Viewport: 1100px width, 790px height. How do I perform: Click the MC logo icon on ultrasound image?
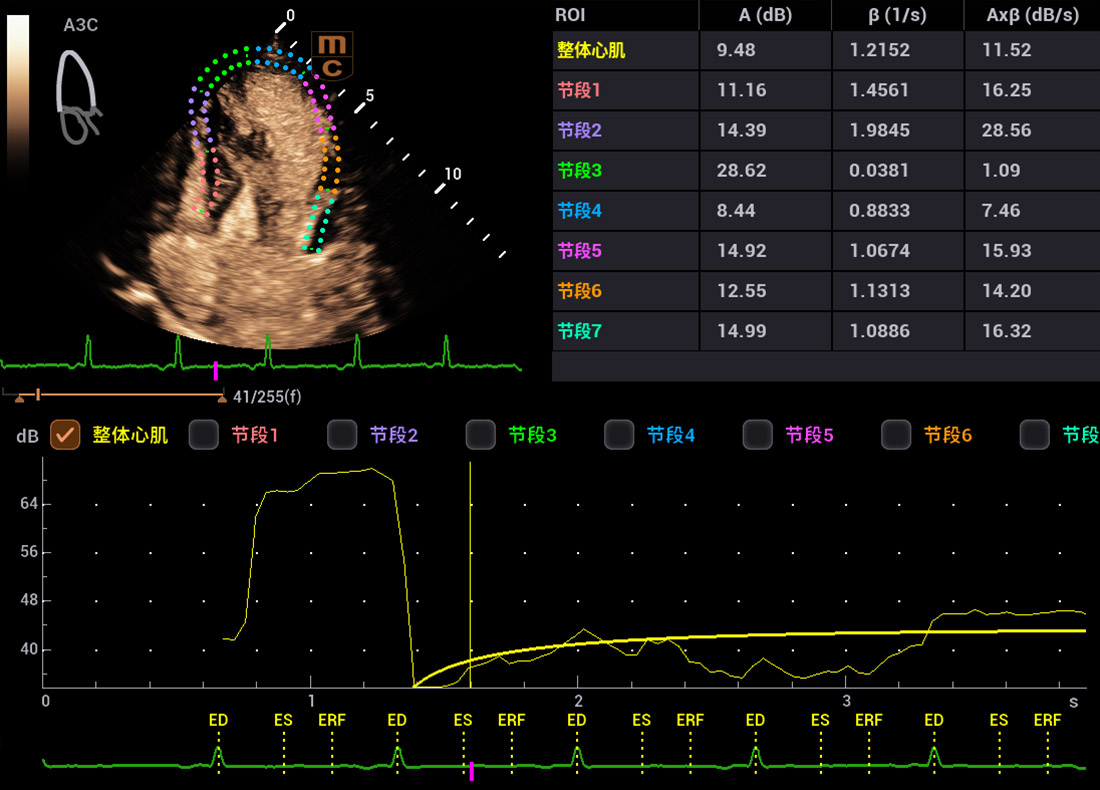[x=332, y=56]
